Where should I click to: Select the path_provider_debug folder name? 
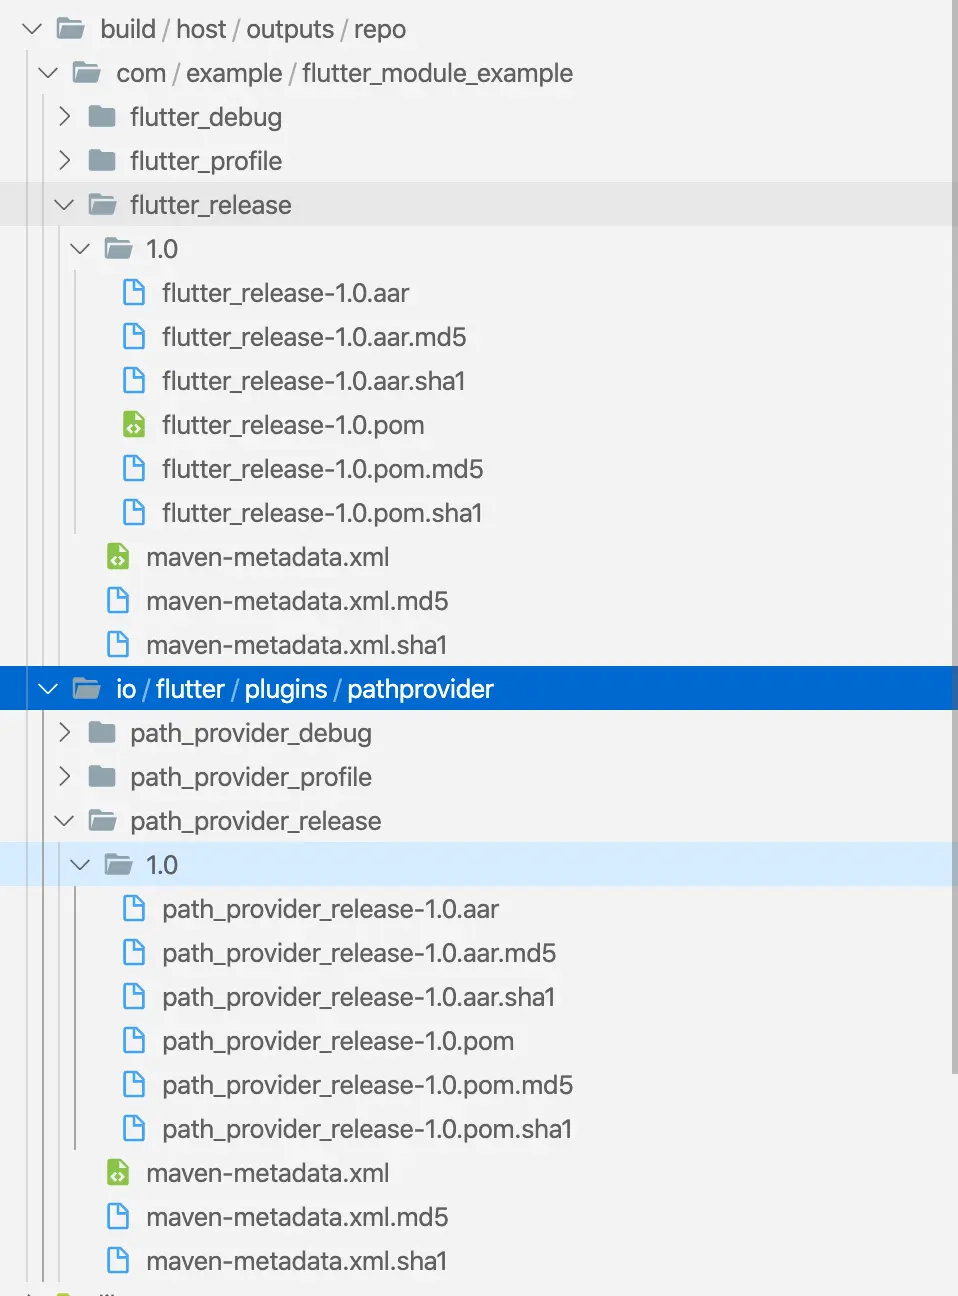(x=251, y=734)
